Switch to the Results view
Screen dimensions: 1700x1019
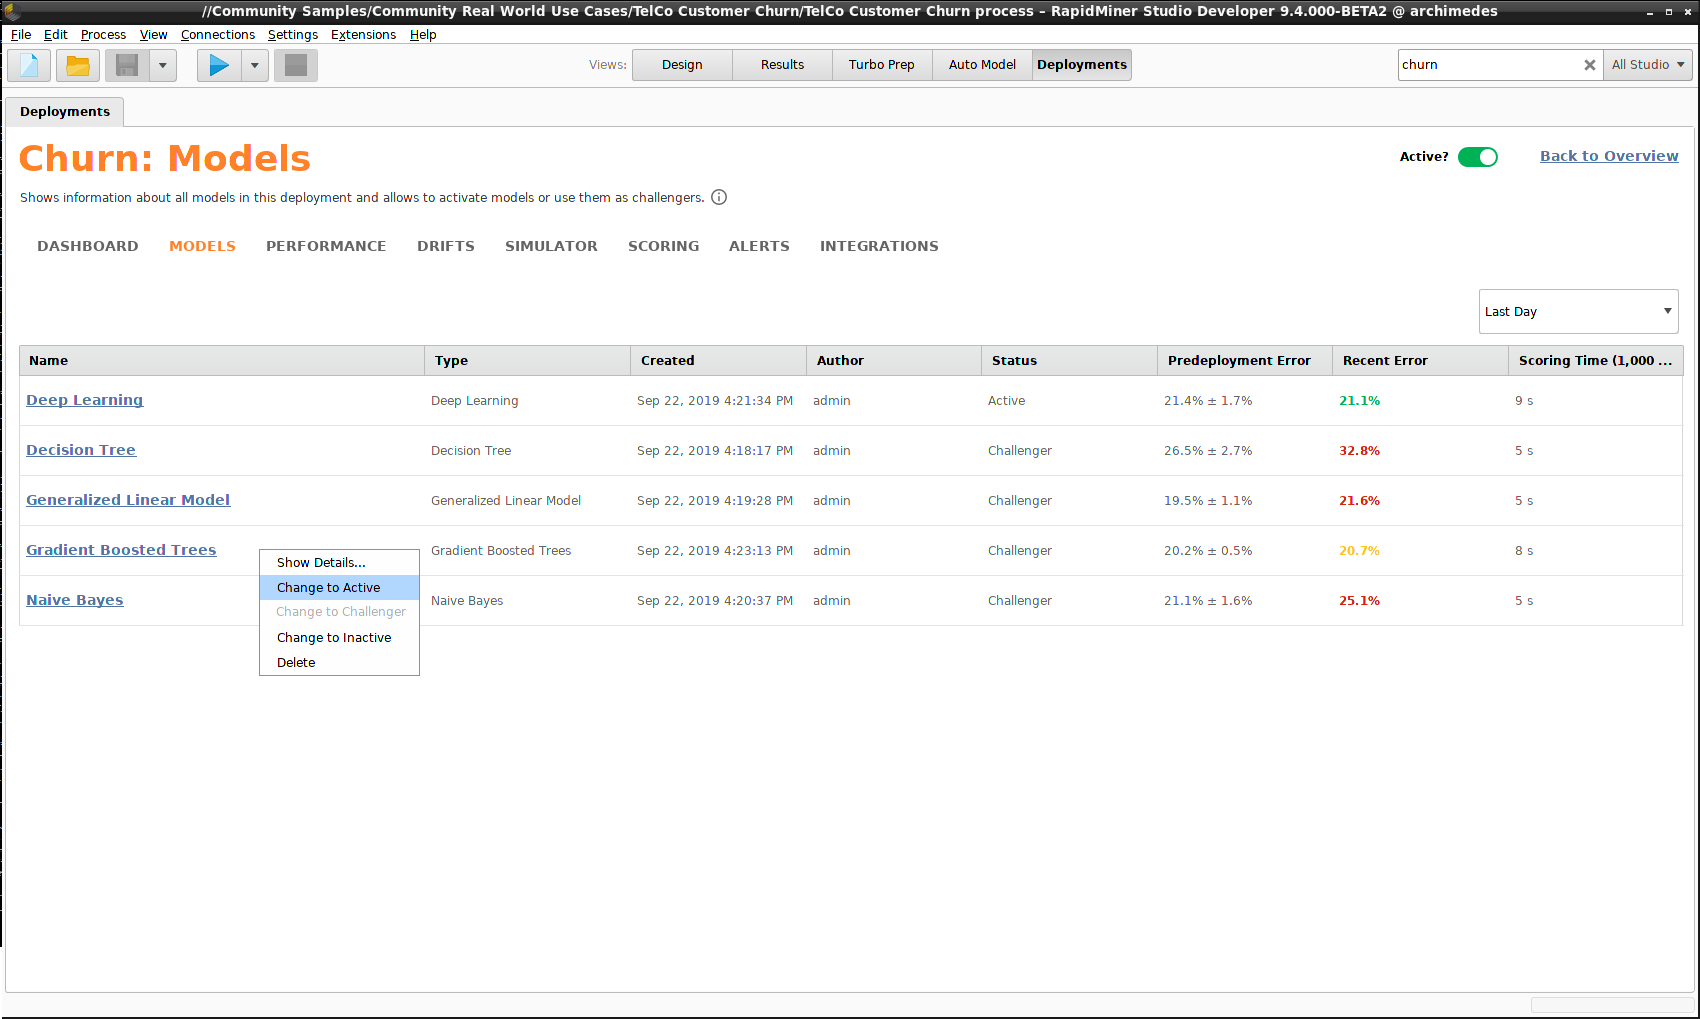click(782, 65)
